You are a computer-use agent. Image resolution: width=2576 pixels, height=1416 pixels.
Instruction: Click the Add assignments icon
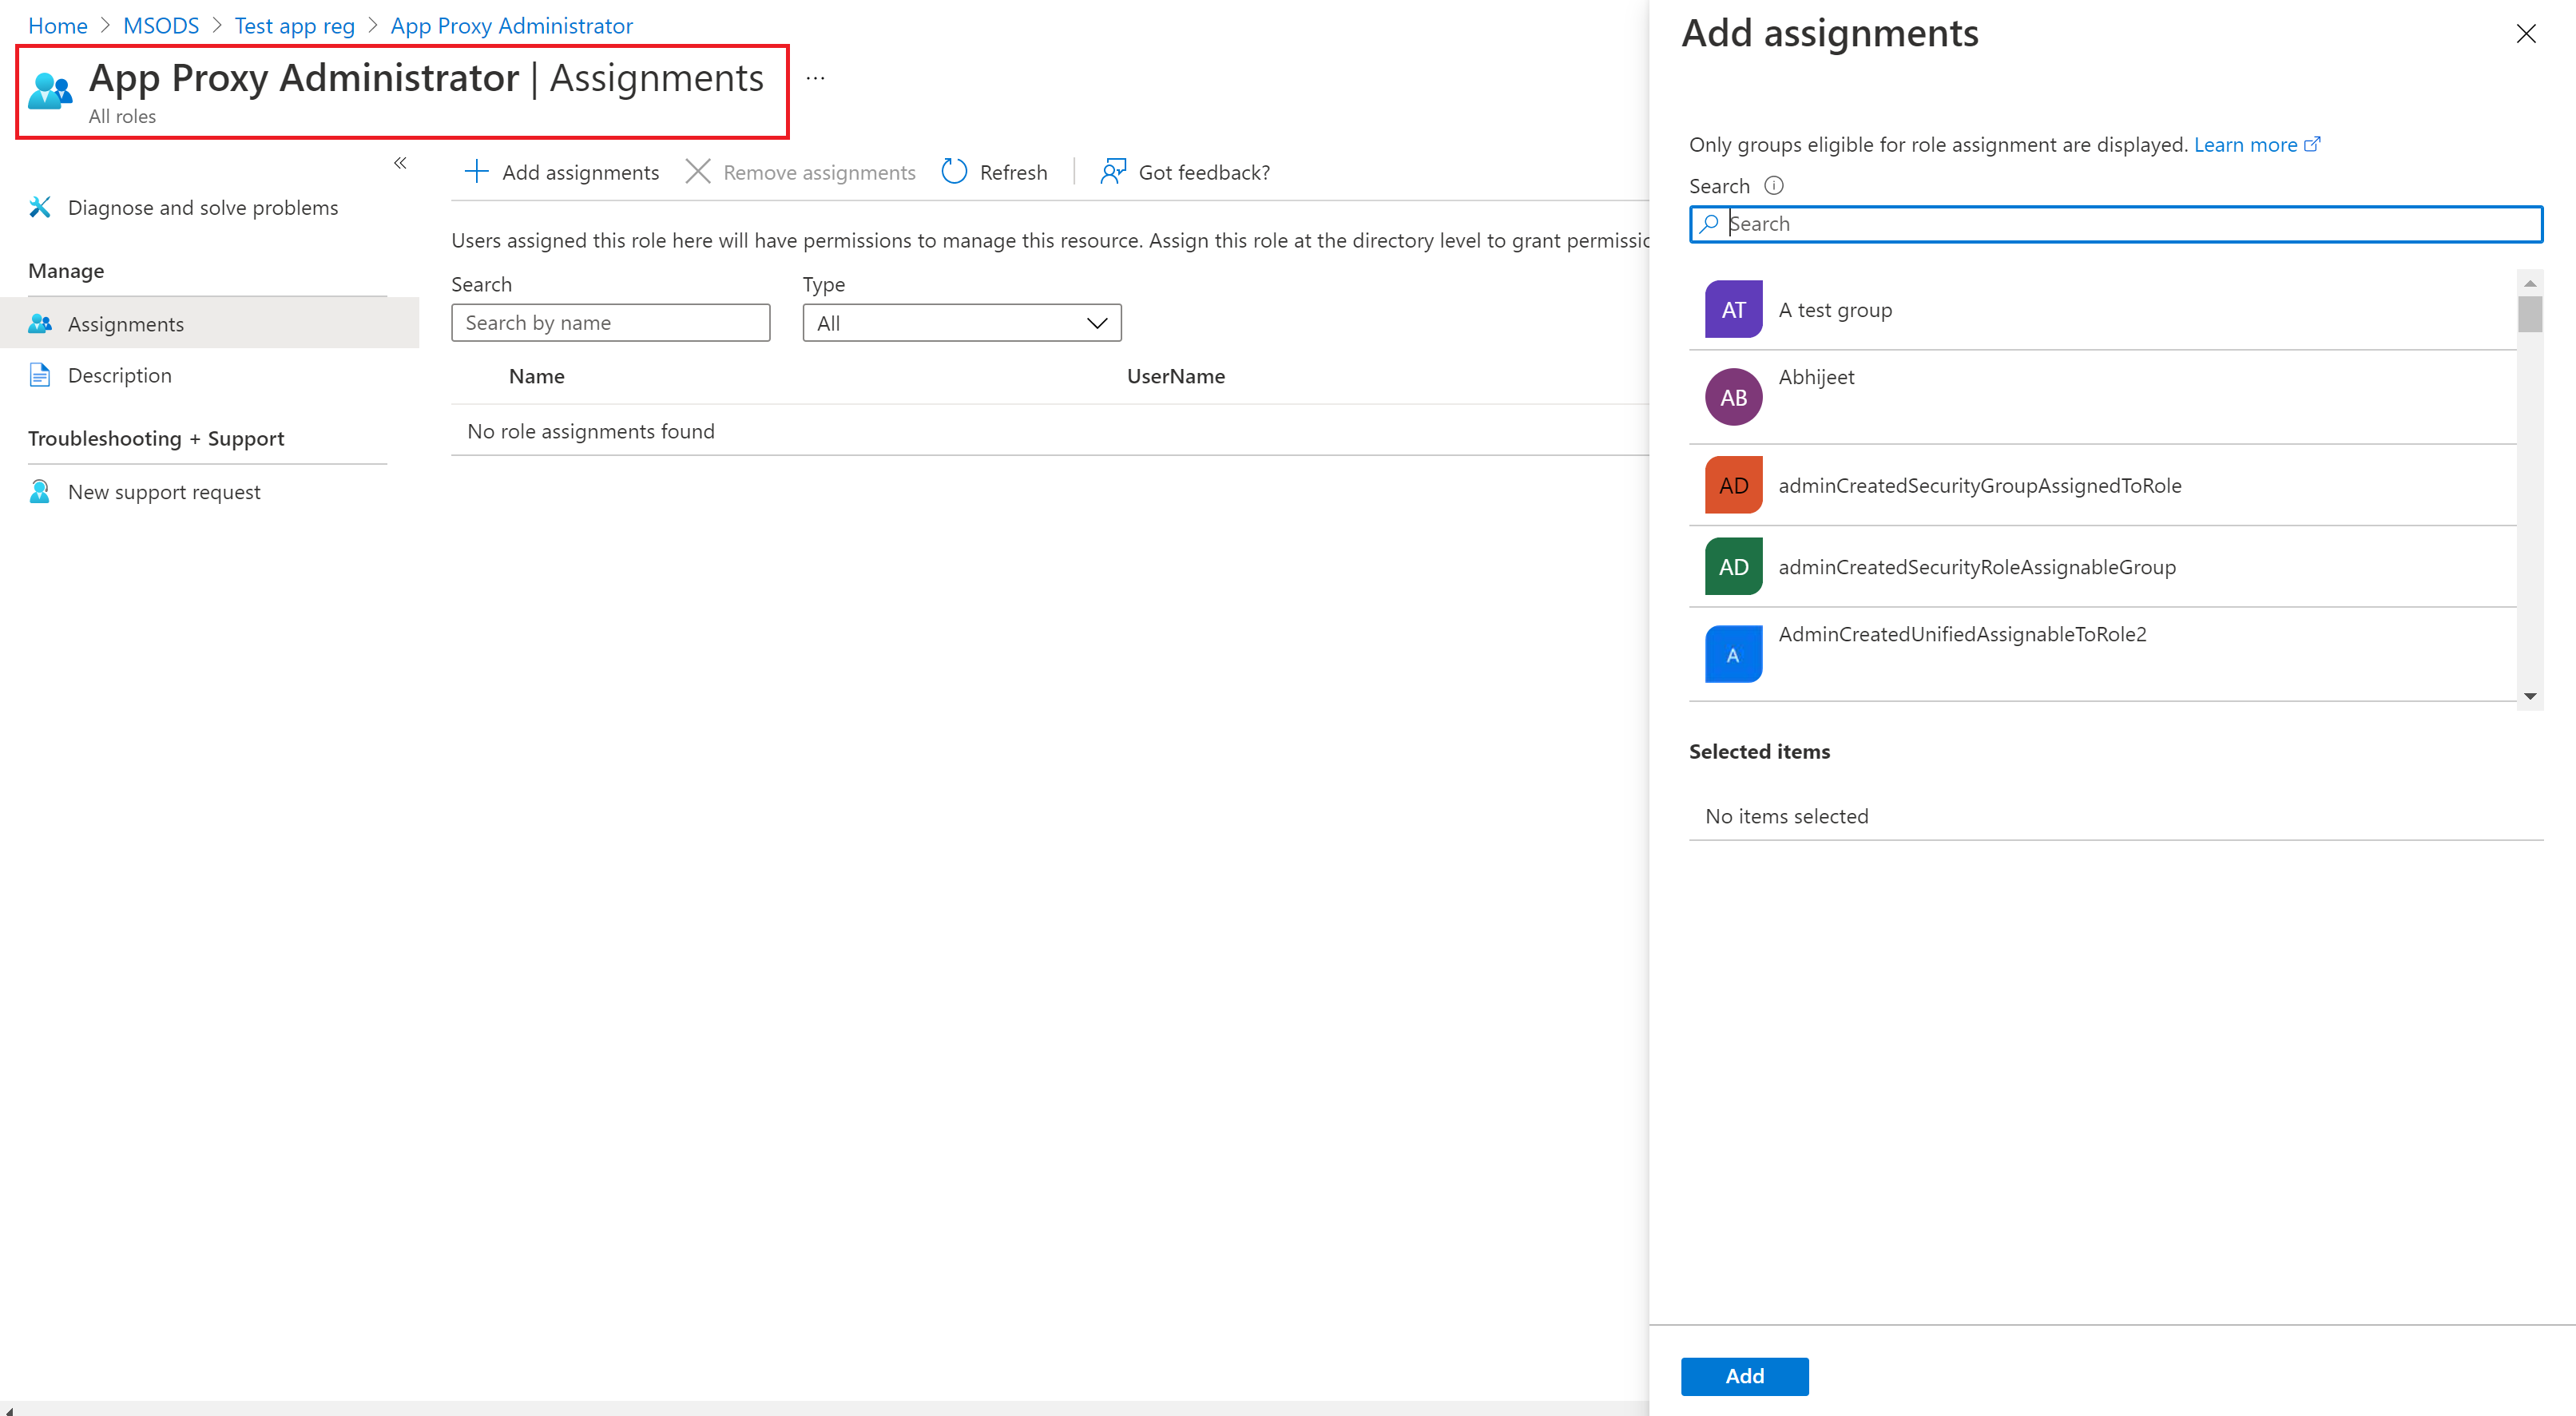(x=476, y=171)
